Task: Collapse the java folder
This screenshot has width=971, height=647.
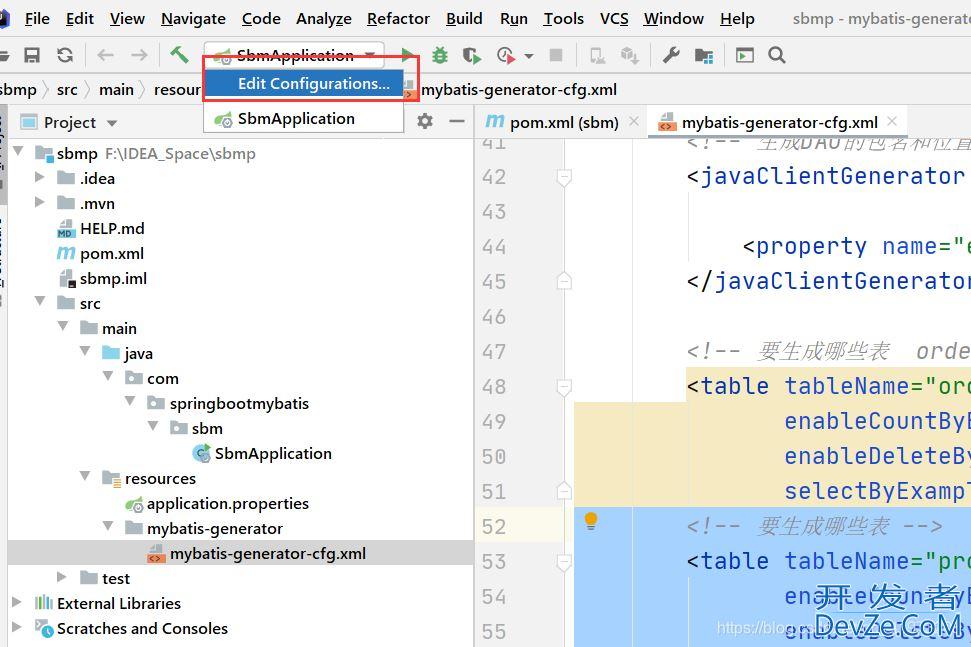Action: pyautogui.click(x=85, y=350)
